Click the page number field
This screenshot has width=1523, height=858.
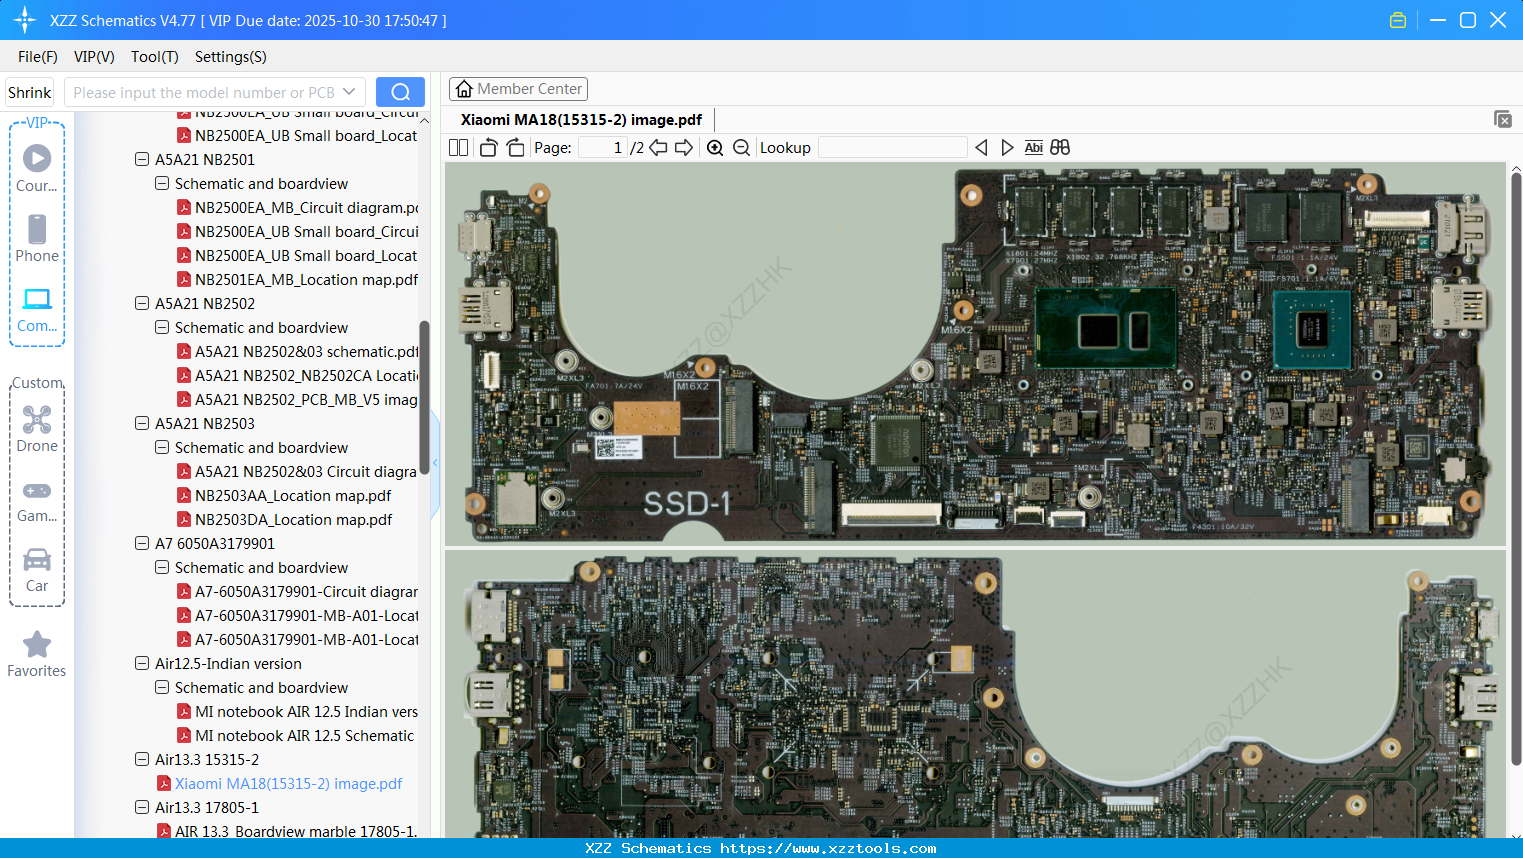(602, 148)
